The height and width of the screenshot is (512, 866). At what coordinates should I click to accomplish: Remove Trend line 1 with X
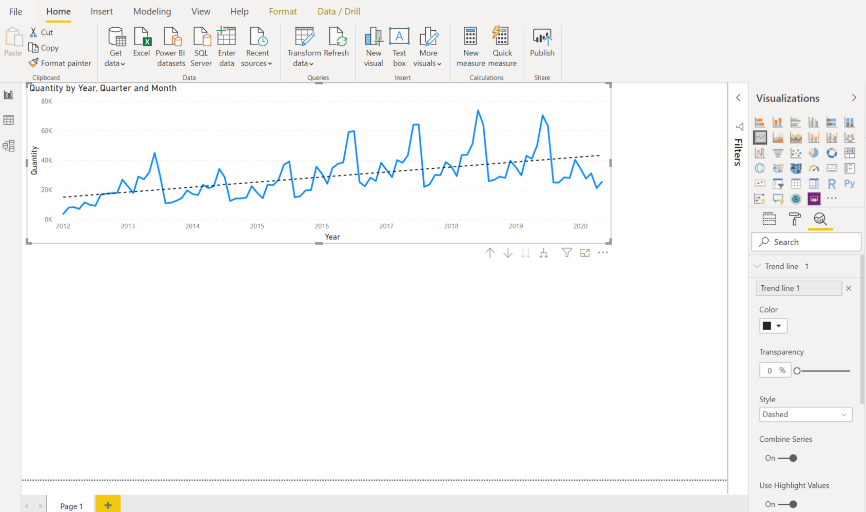848,288
